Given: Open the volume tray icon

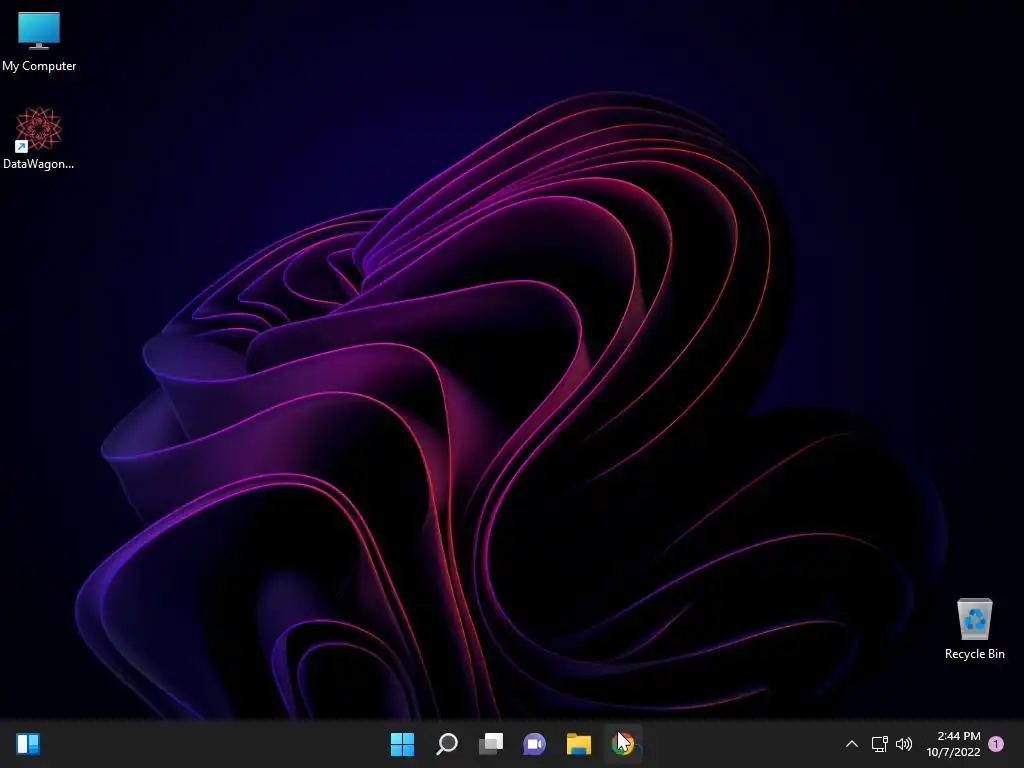Looking at the screenshot, I should tap(904, 744).
